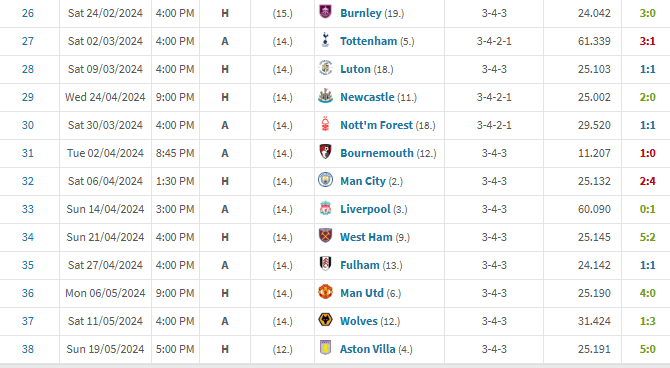This screenshot has height=368, width=670.
Task: Select matchday 33 number link
Action: [28, 209]
